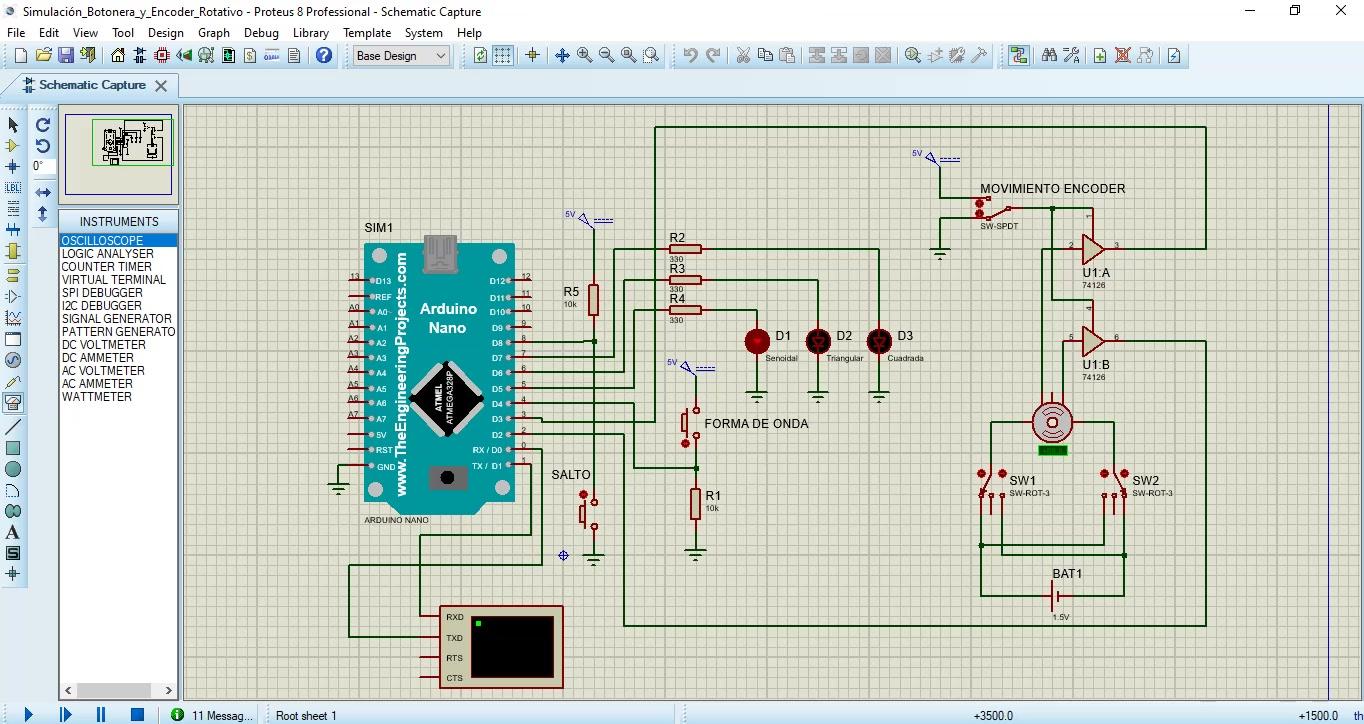
Task: Open the Bill of Materials icon
Action: tap(250, 56)
